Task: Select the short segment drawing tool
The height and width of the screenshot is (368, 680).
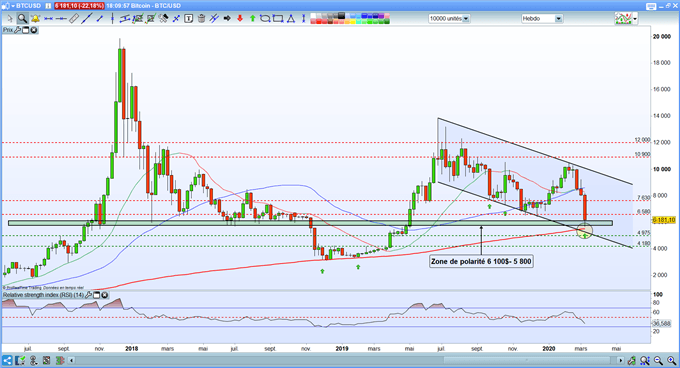Action: click(100, 19)
